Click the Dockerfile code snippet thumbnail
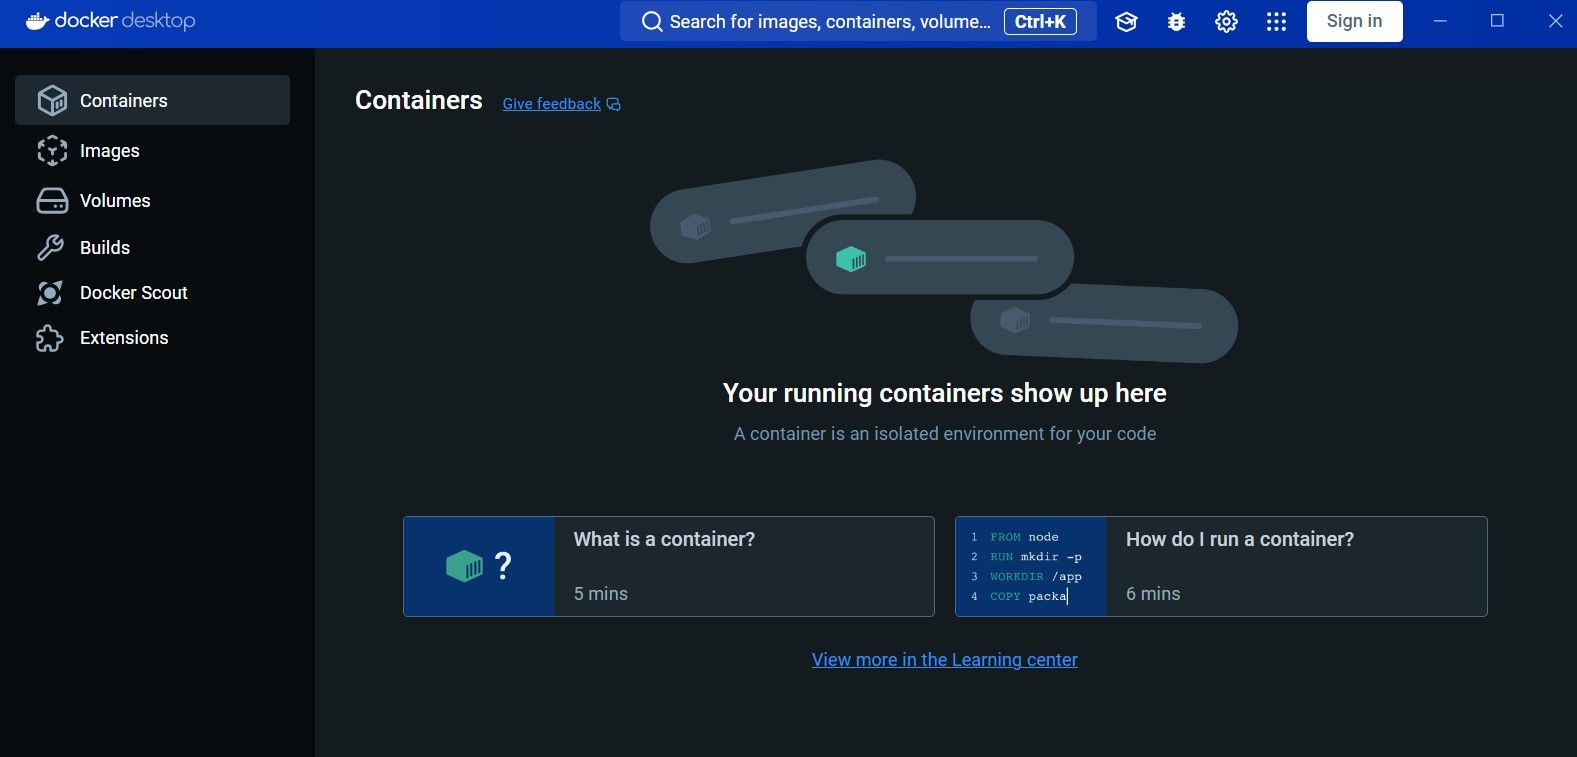 tap(1031, 566)
